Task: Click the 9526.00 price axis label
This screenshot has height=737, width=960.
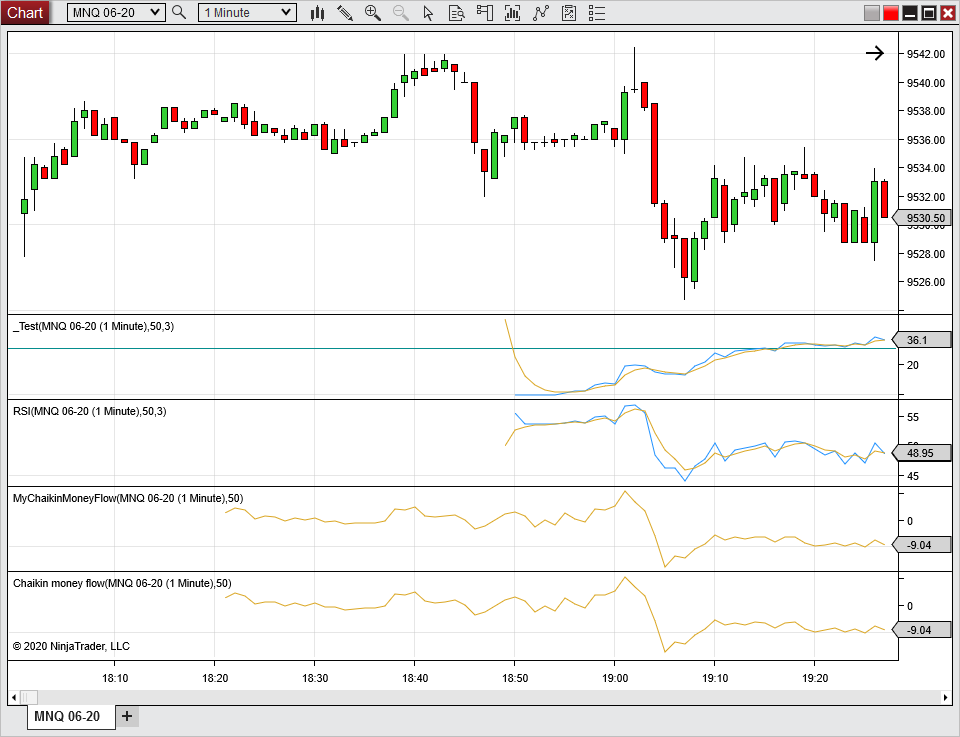Action: pos(926,282)
